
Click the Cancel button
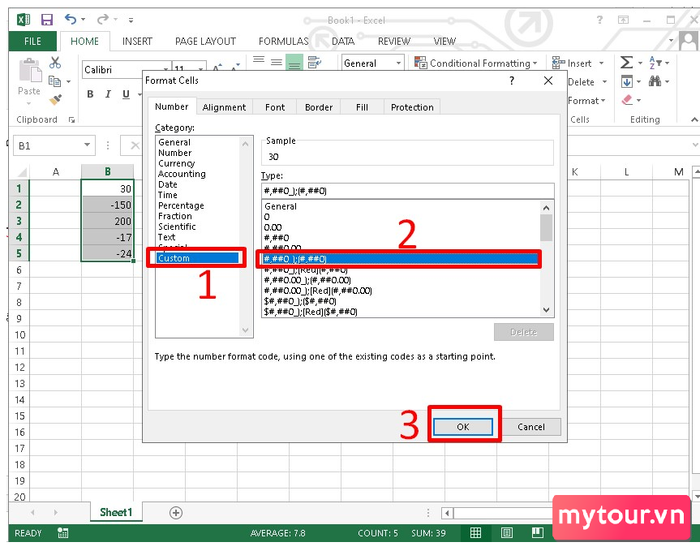click(x=531, y=427)
